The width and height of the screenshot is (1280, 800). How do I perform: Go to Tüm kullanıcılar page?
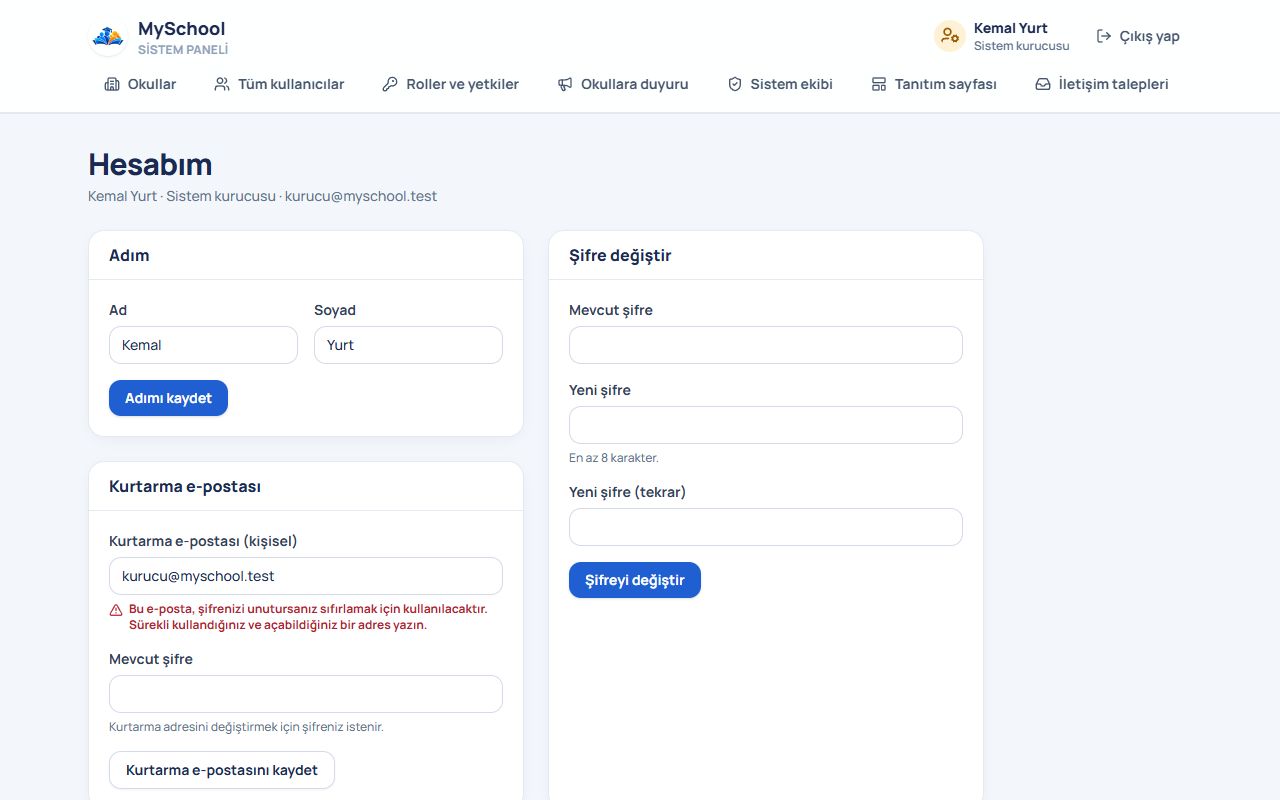(279, 84)
